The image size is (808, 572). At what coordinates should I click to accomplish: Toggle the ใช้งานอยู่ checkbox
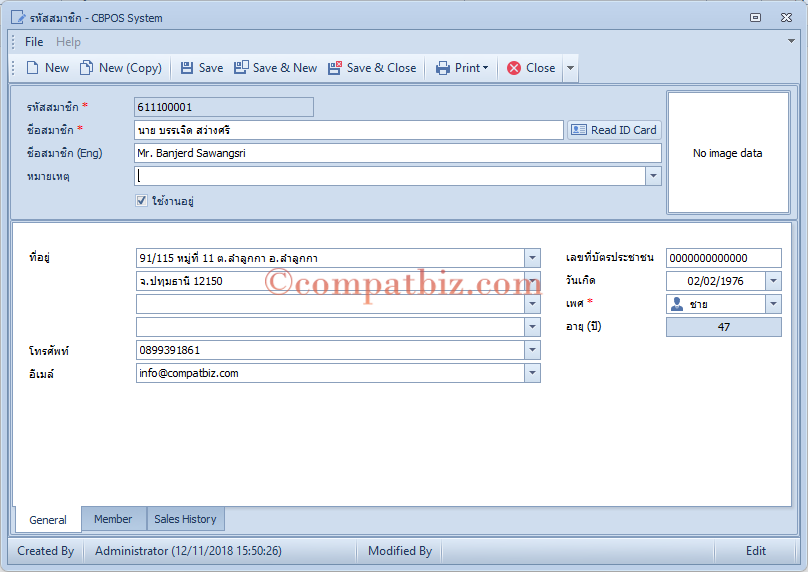141,200
